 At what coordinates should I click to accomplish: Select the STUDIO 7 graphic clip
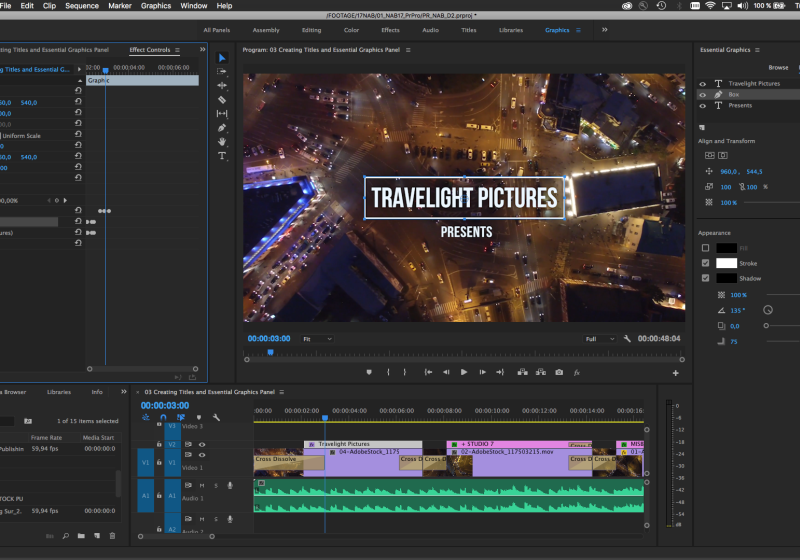point(519,444)
